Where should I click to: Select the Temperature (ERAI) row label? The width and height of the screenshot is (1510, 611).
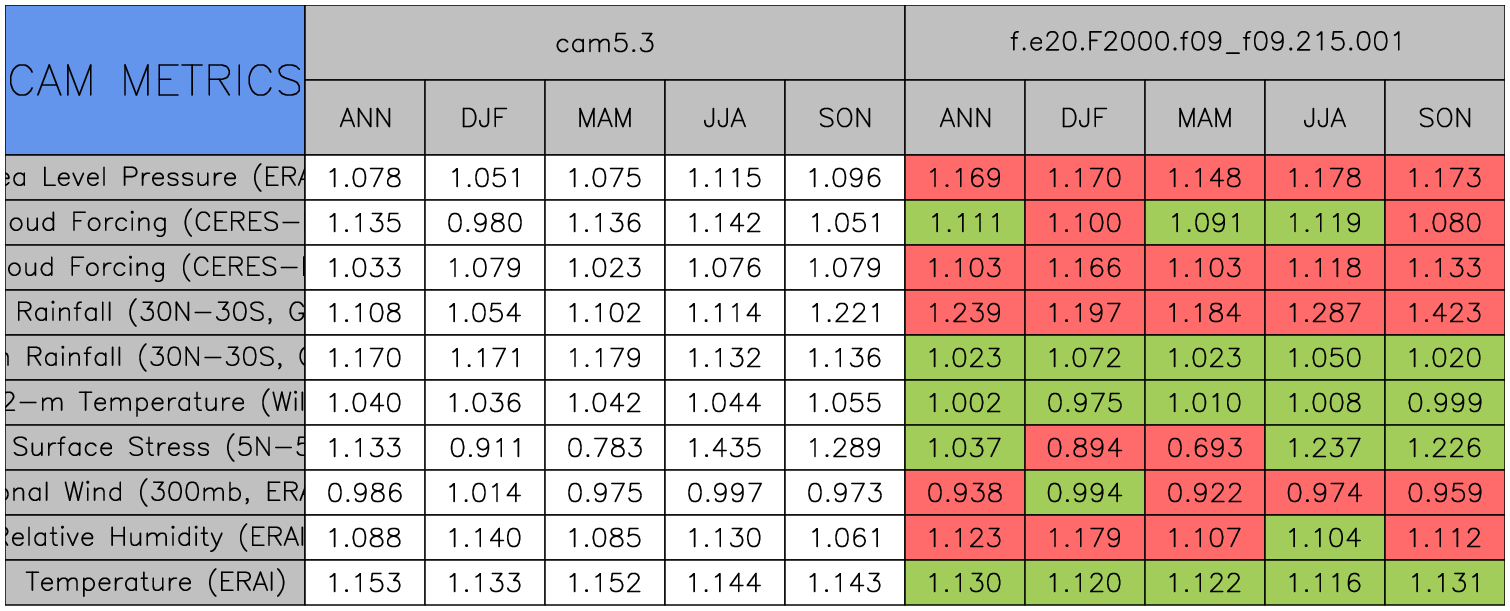155,583
